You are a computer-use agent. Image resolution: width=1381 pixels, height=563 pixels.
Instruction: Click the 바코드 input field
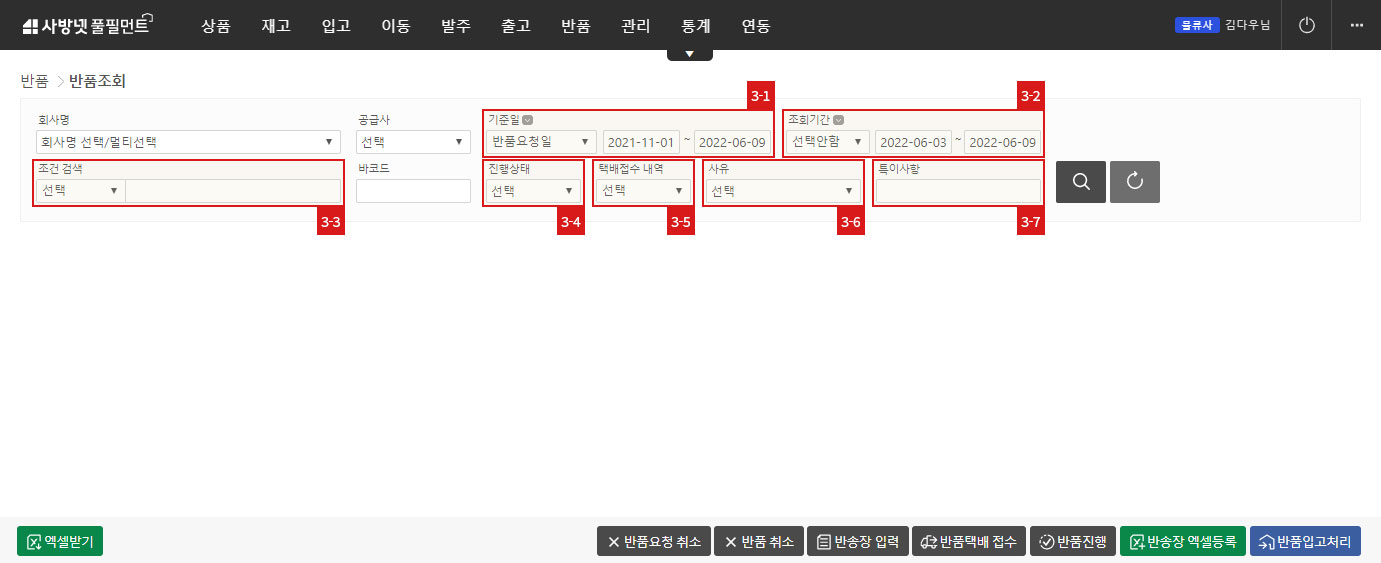413,191
